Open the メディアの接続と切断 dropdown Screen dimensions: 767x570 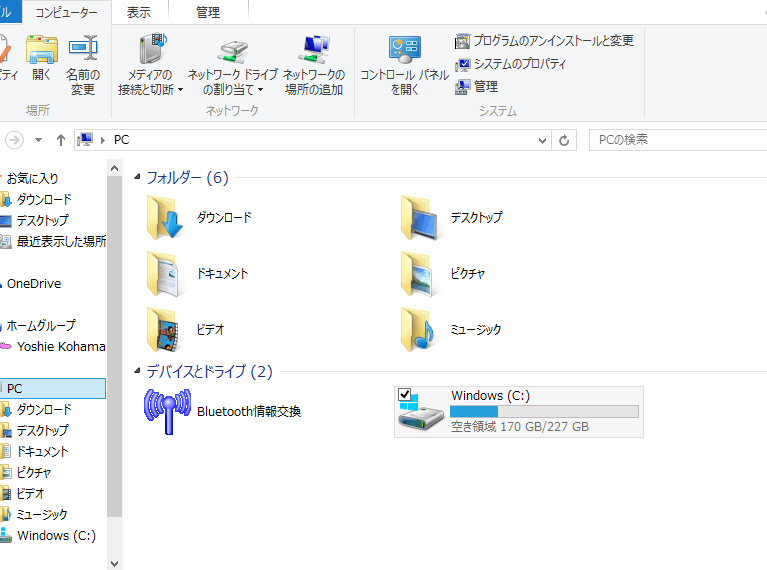[x=180, y=90]
